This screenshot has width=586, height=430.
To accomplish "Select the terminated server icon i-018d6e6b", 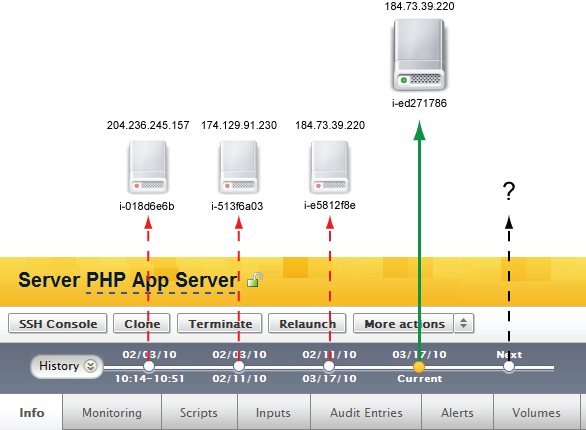I will (x=148, y=167).
